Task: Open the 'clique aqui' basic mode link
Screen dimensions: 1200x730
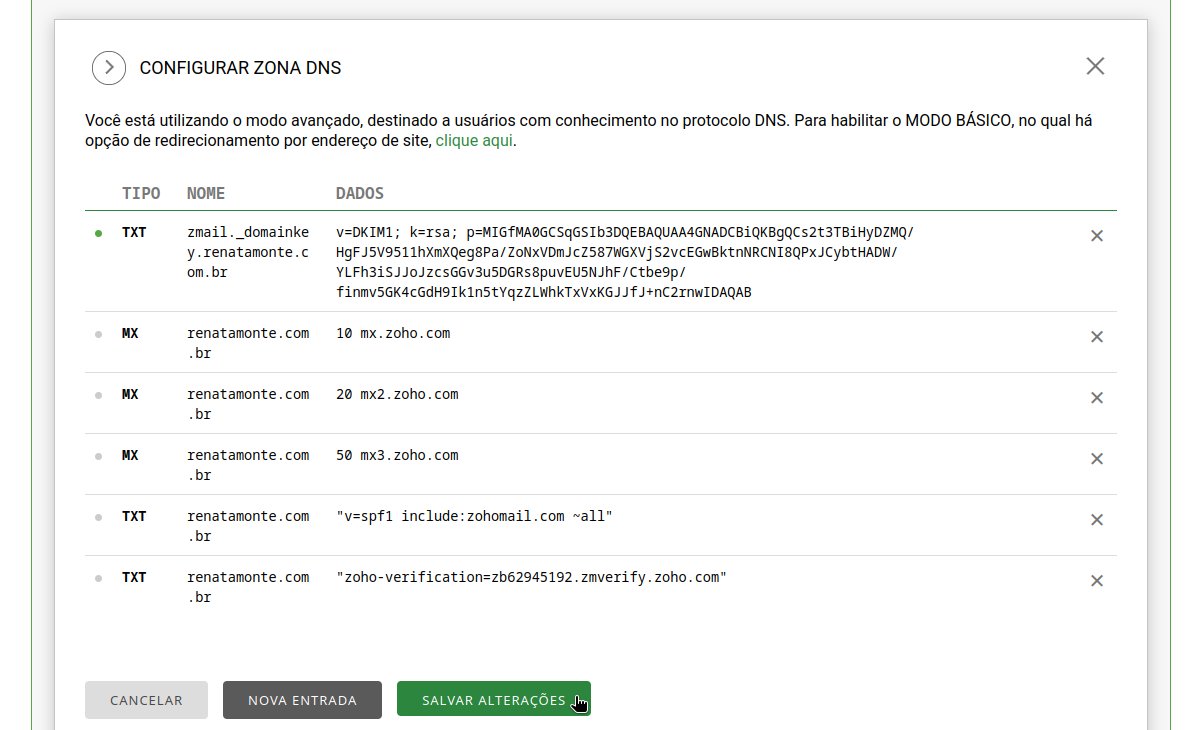Action: (x=474, y=141)
